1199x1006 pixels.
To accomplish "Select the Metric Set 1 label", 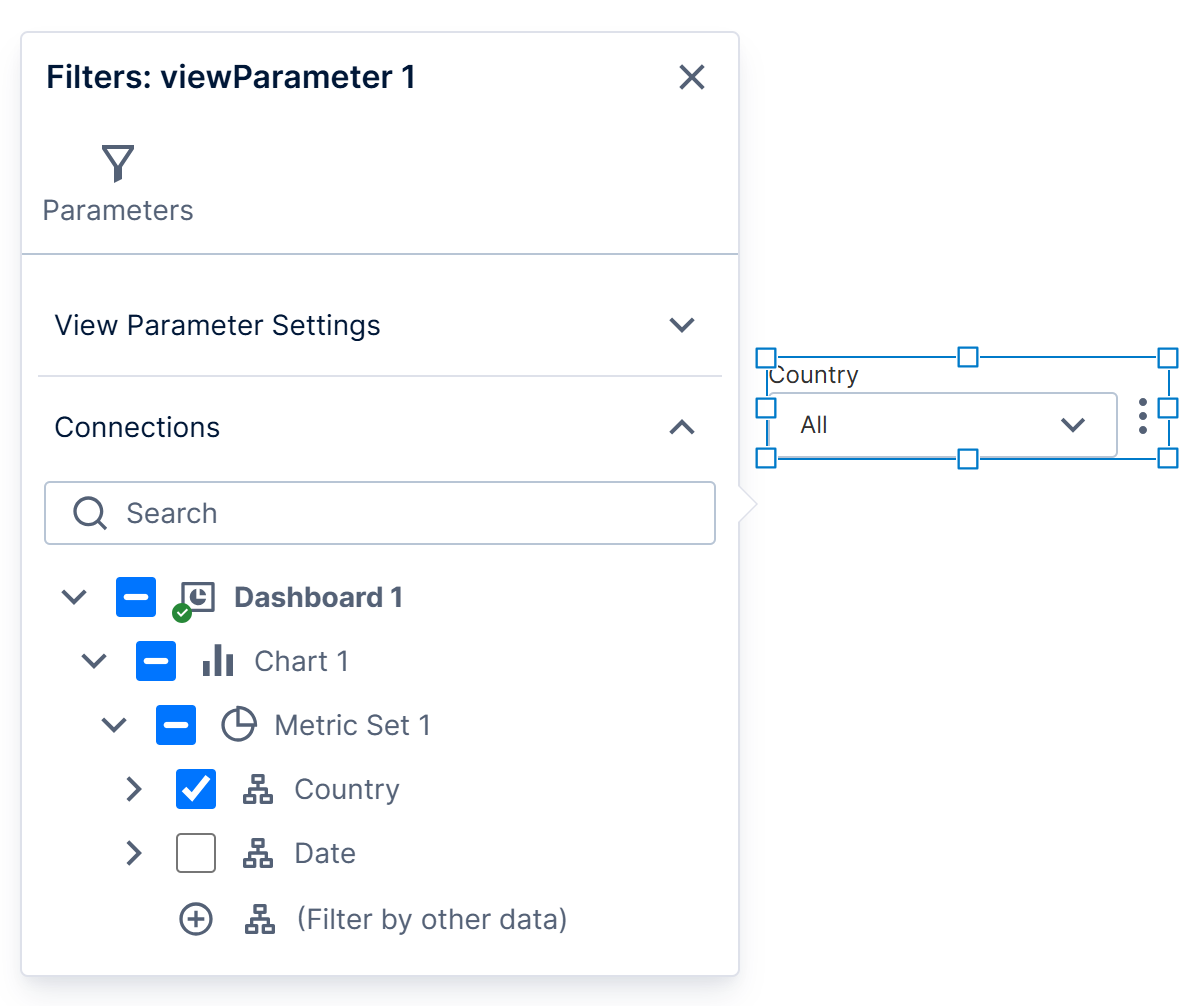I will (353, 725).
